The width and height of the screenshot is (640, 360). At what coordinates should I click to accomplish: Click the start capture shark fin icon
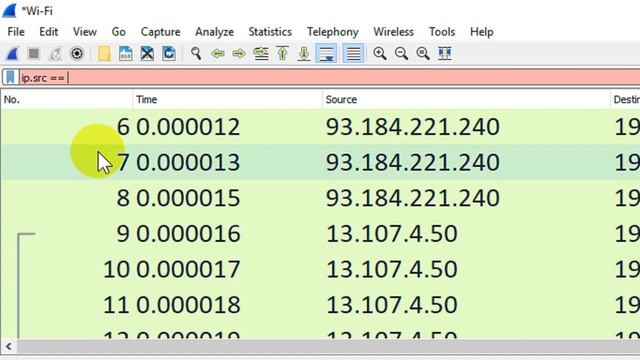click(12, 53)
